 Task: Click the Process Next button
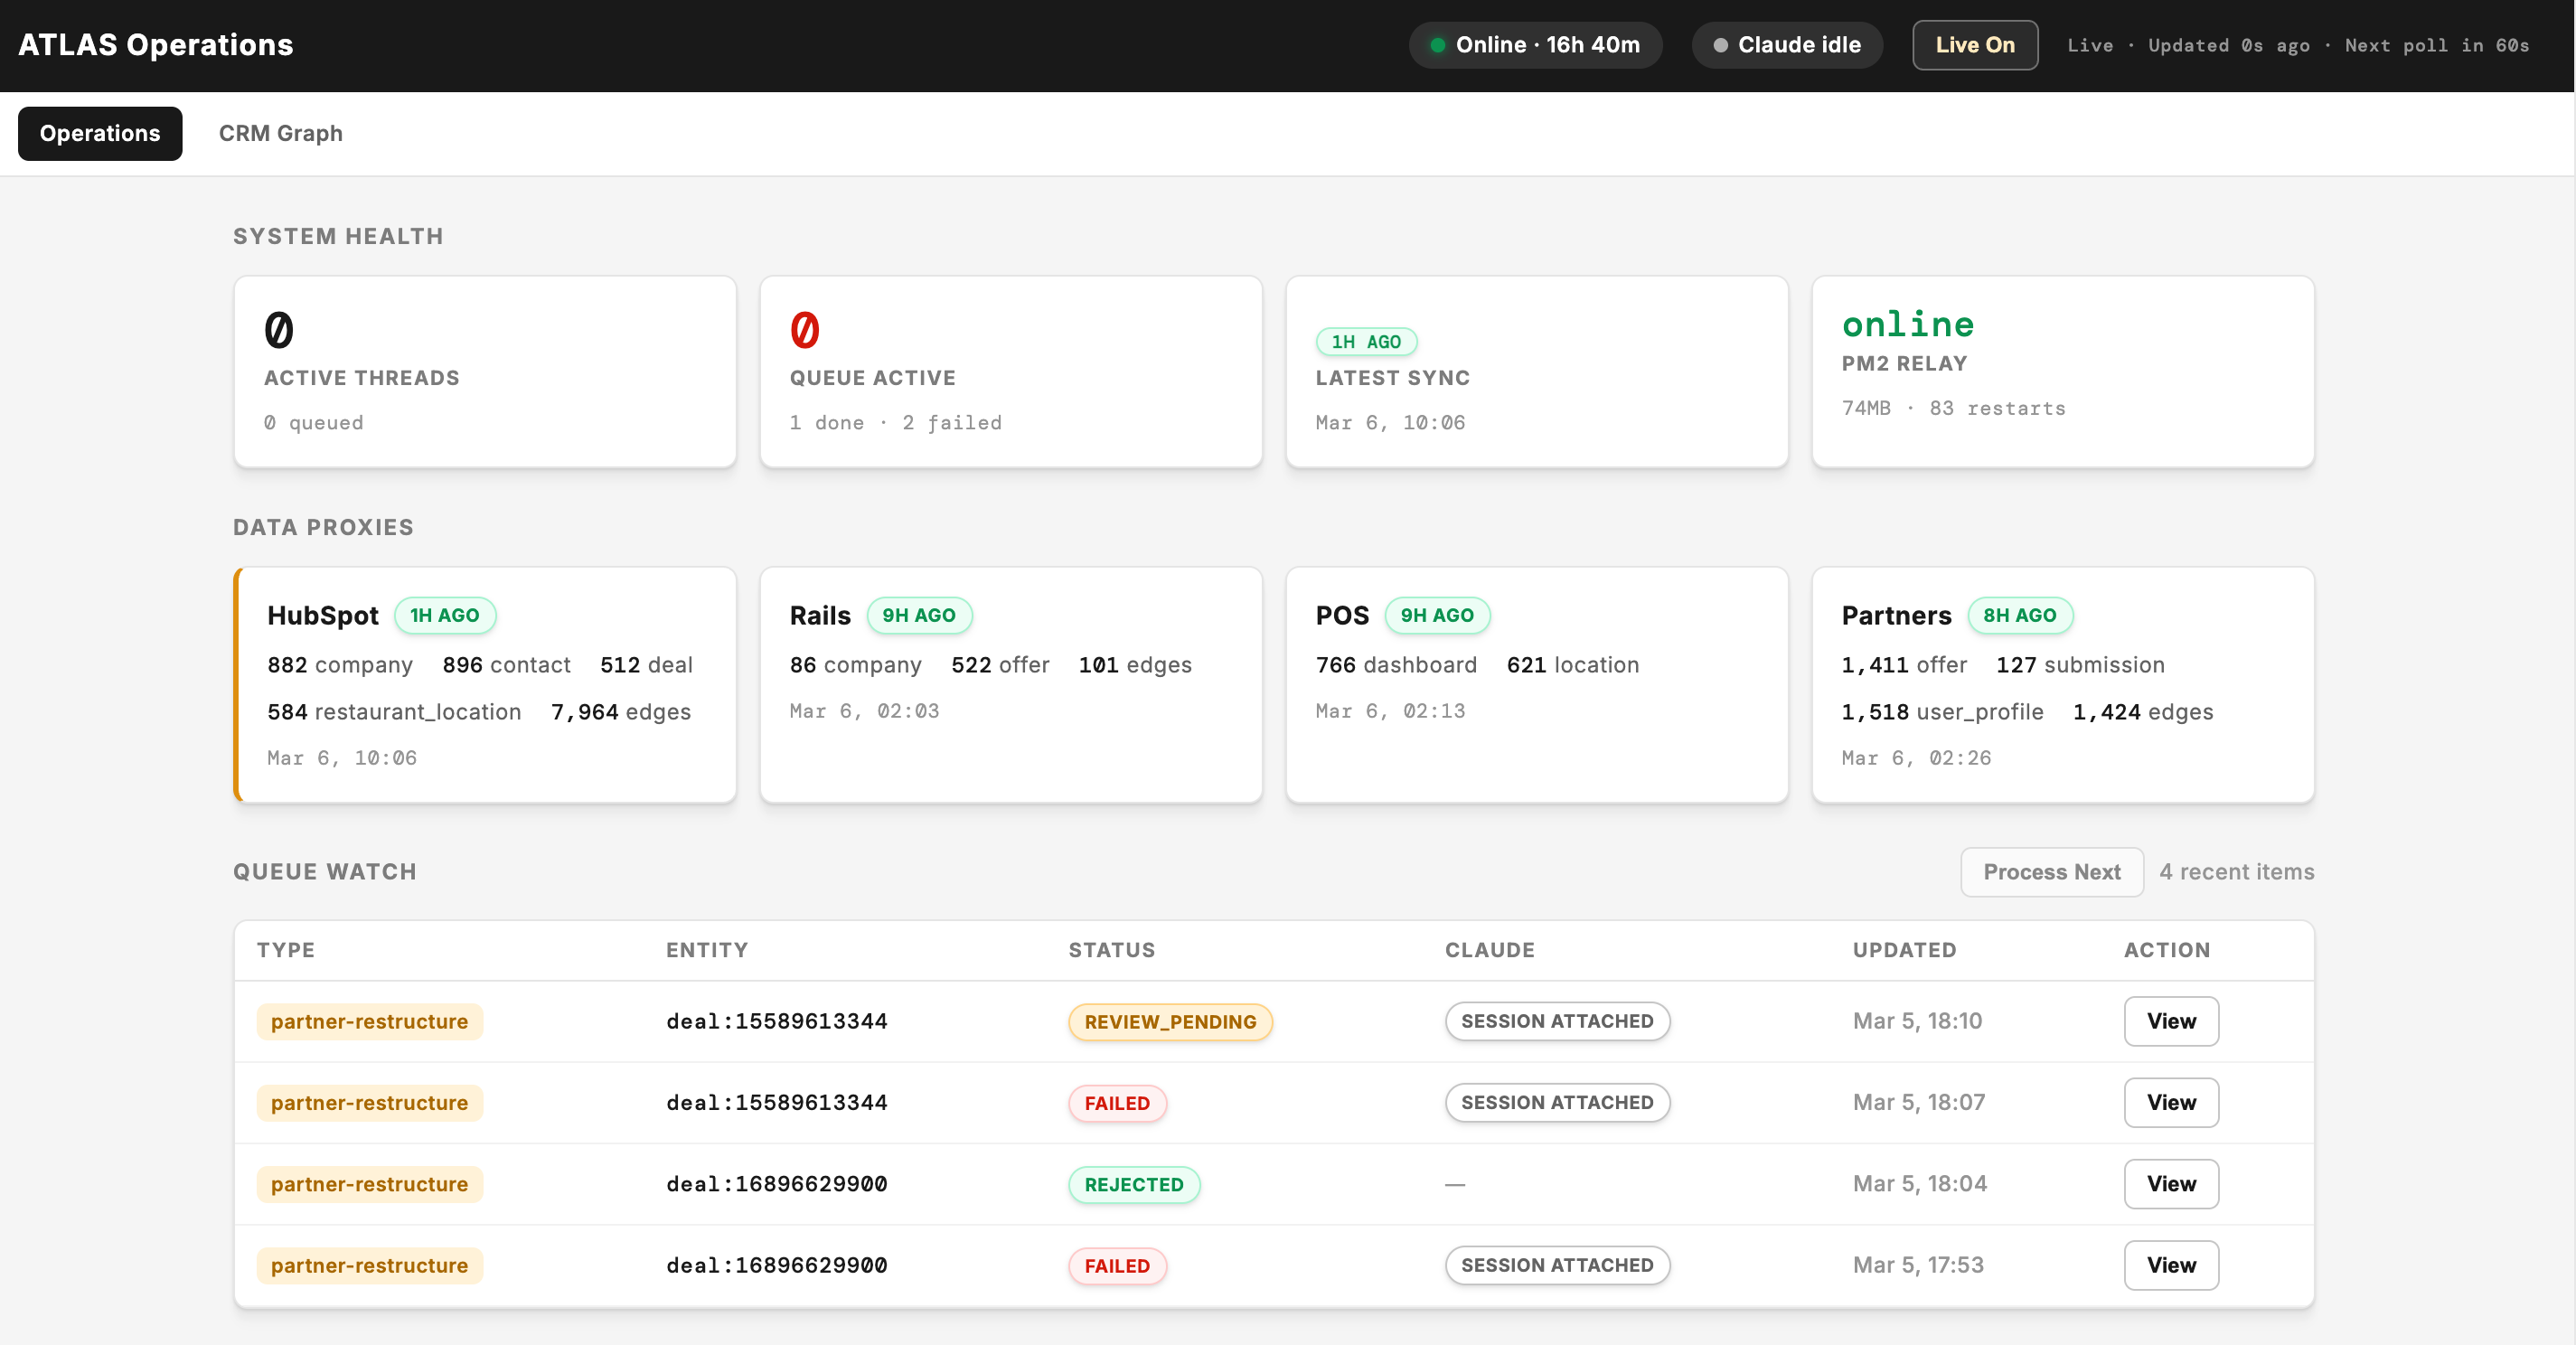2051,872
